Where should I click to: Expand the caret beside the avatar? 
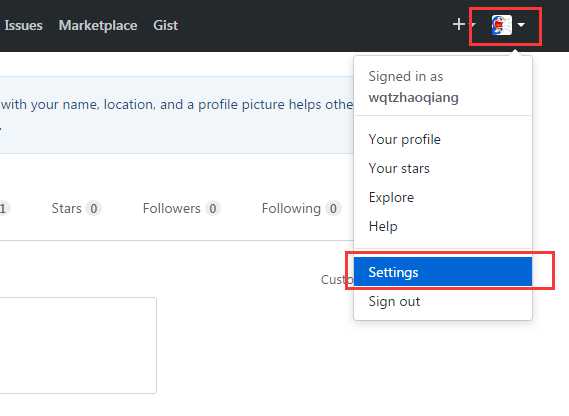pos(521,25)
